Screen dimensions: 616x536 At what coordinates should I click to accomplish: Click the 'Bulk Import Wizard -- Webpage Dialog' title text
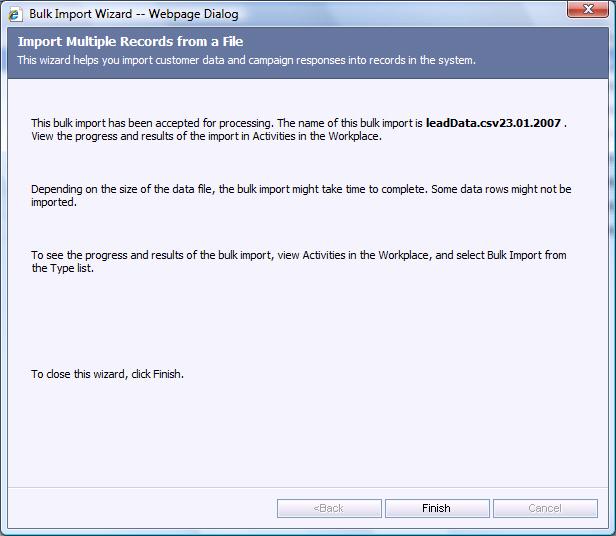tap(133, 14)
